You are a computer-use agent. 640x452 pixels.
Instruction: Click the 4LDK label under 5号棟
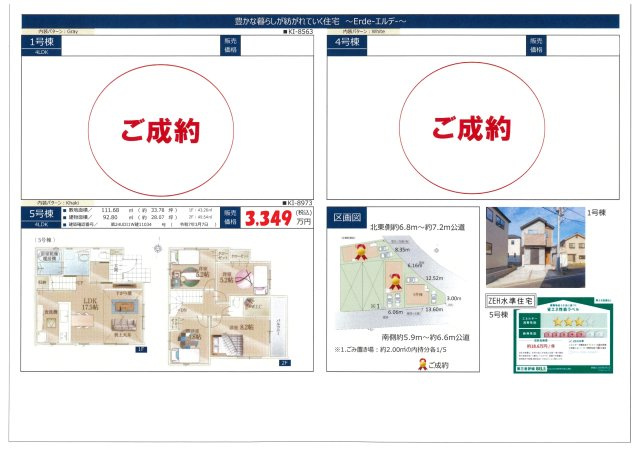41,224
